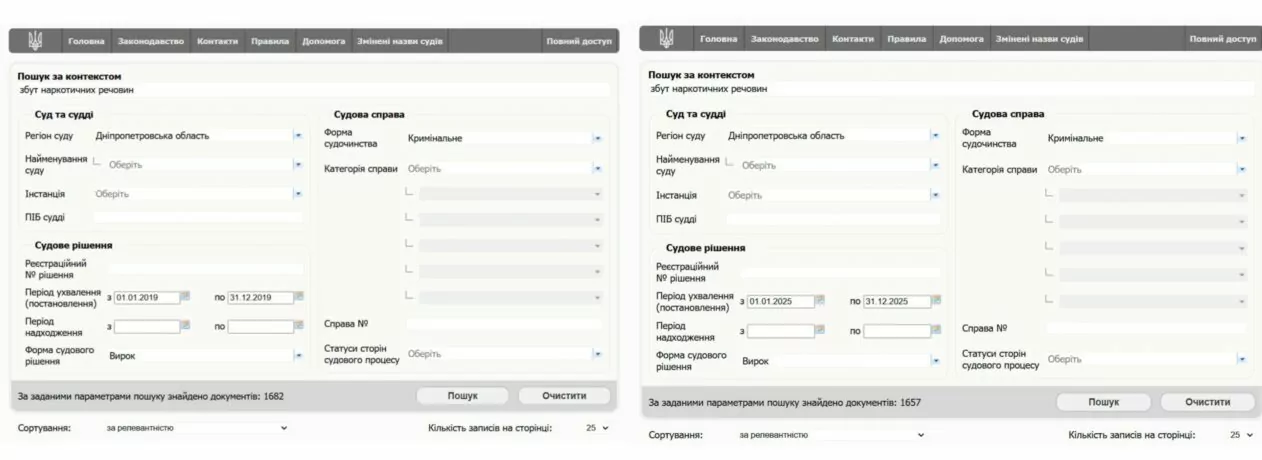Open 'Законодавство' menu in the 2025 window
Viewport: 1262px width, 460px height.
(x=785, y=39)
